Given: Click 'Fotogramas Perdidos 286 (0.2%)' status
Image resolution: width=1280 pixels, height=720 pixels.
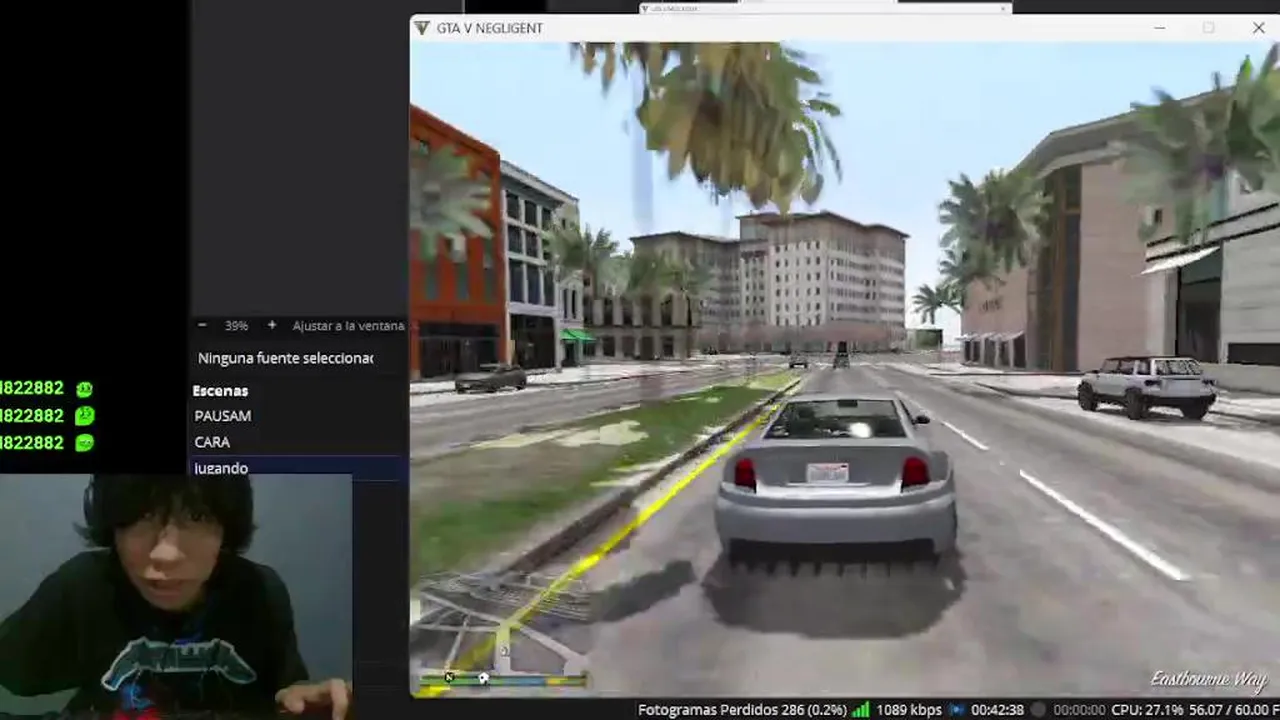Looking at the screenshot, I should tap(742, 710).
